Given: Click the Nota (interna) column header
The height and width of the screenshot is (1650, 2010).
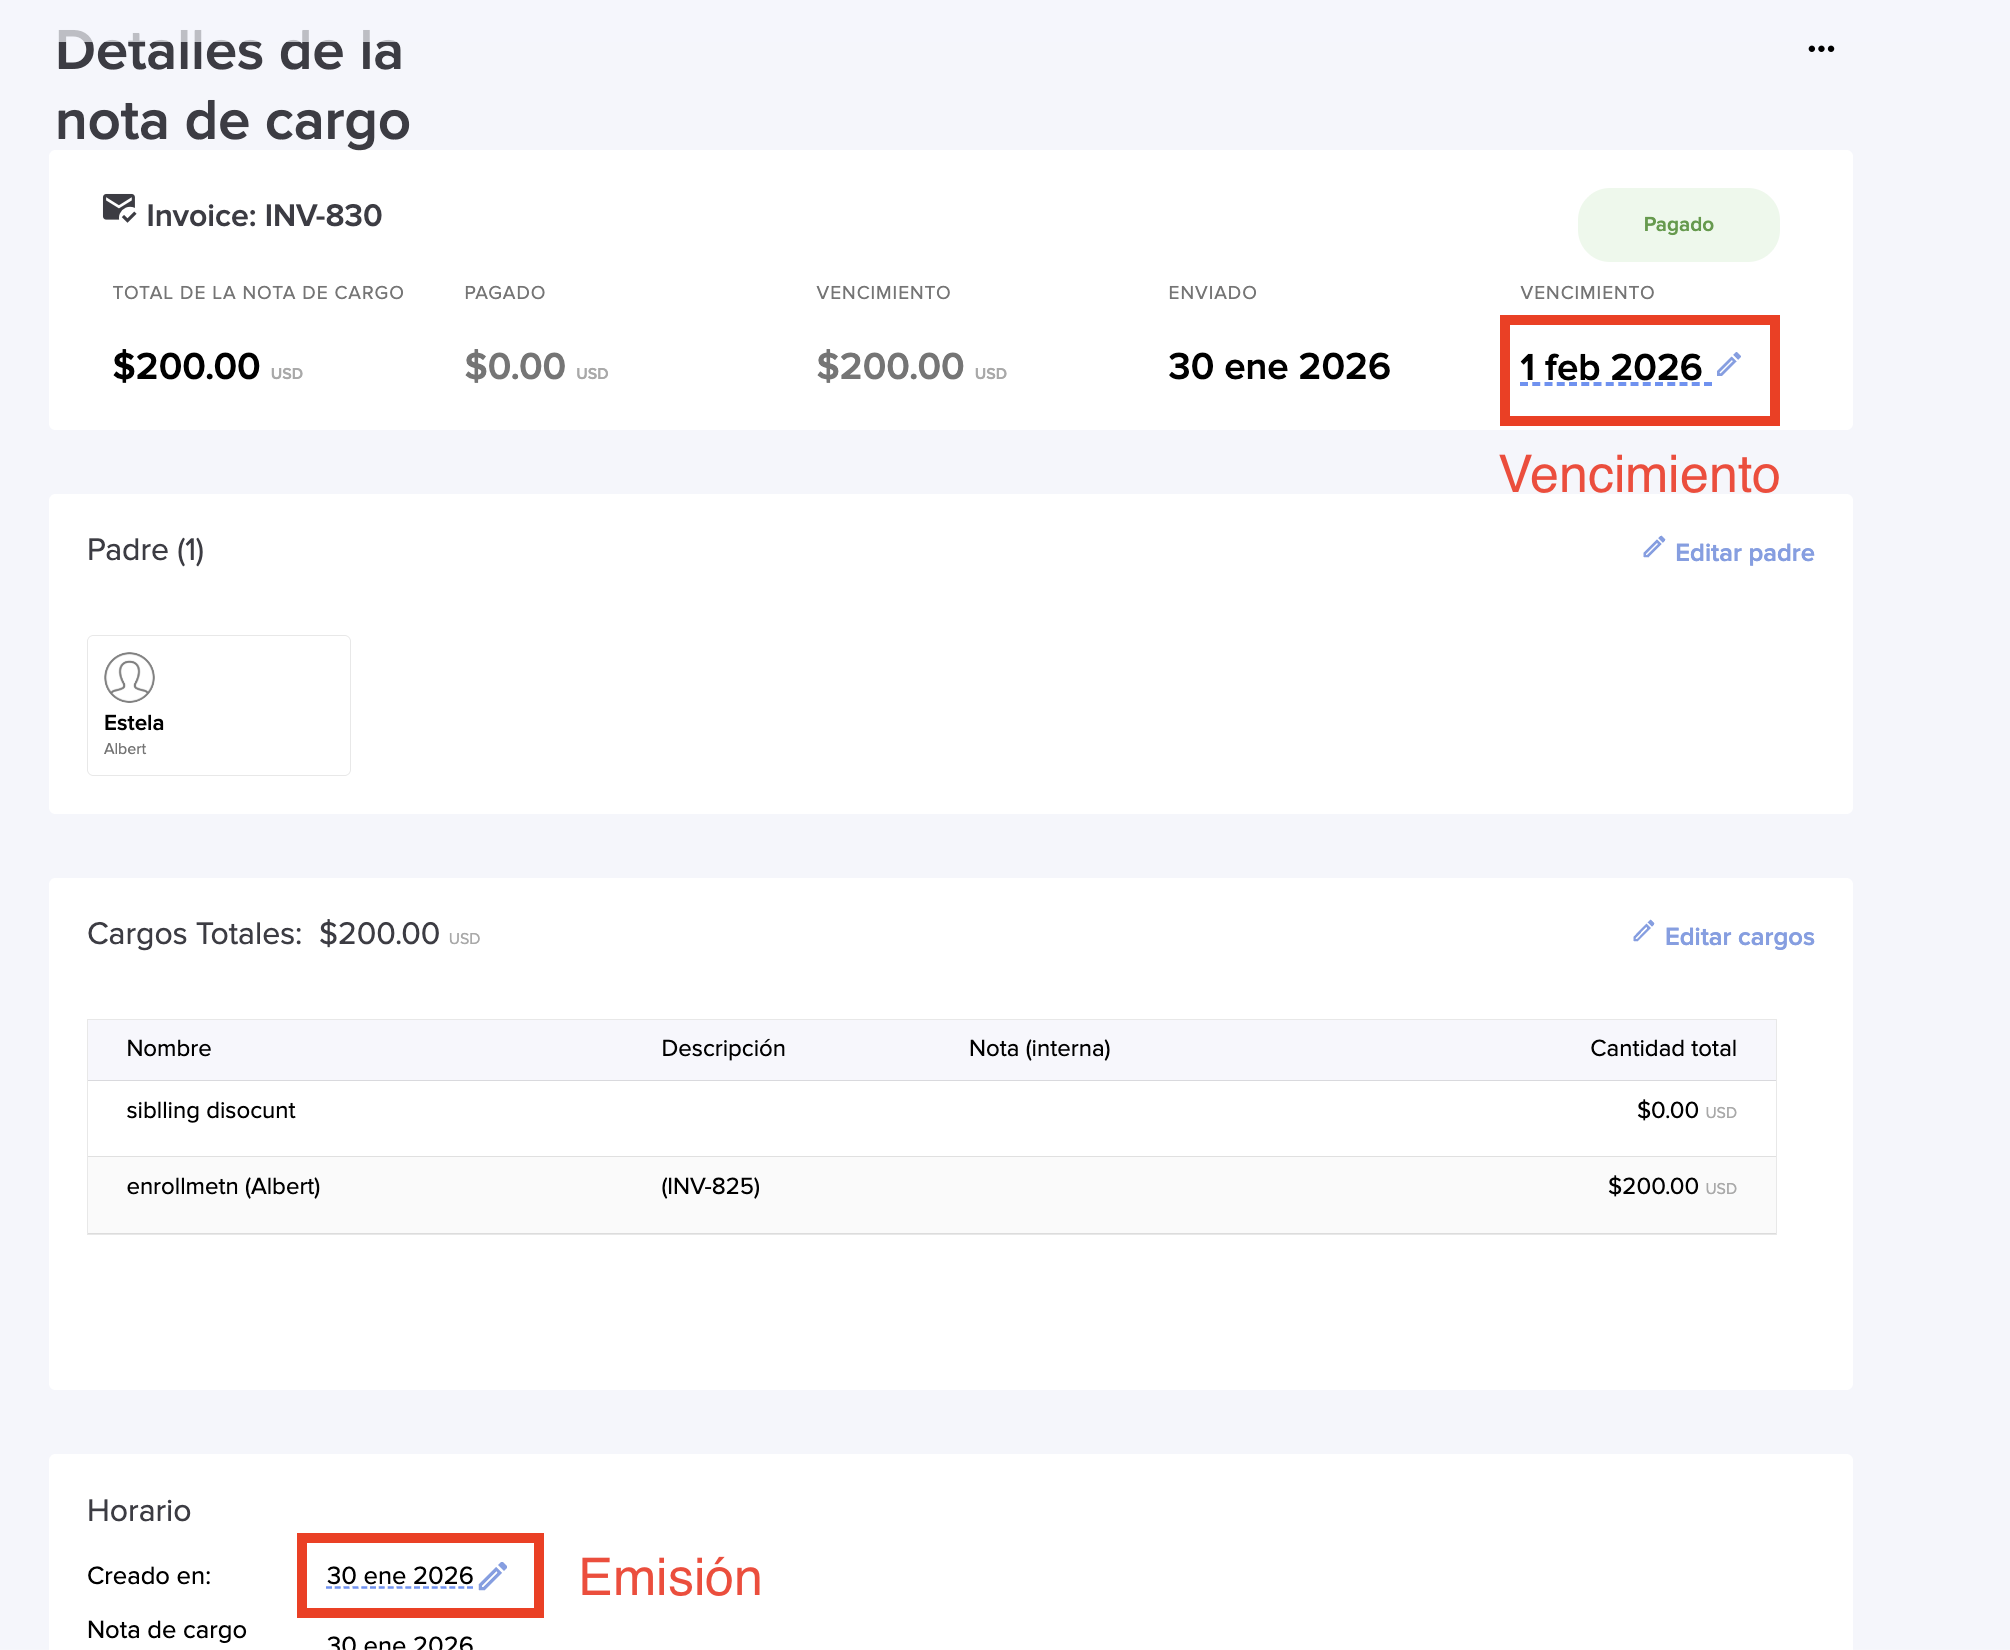Looking at the screenshot, I should tap(1039, 1049).
